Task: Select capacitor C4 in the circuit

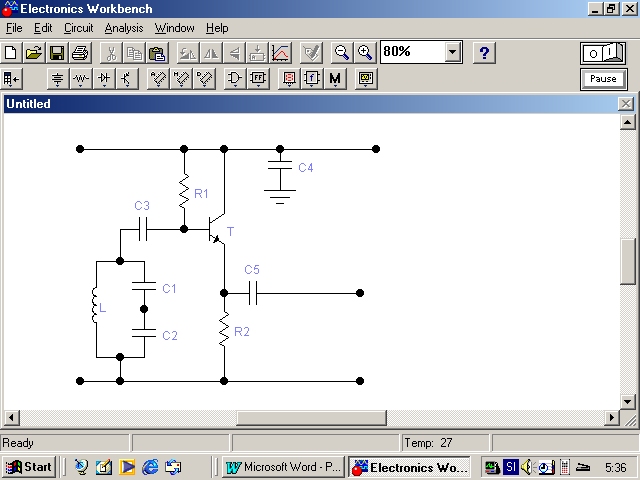Action: pos(280,165)
